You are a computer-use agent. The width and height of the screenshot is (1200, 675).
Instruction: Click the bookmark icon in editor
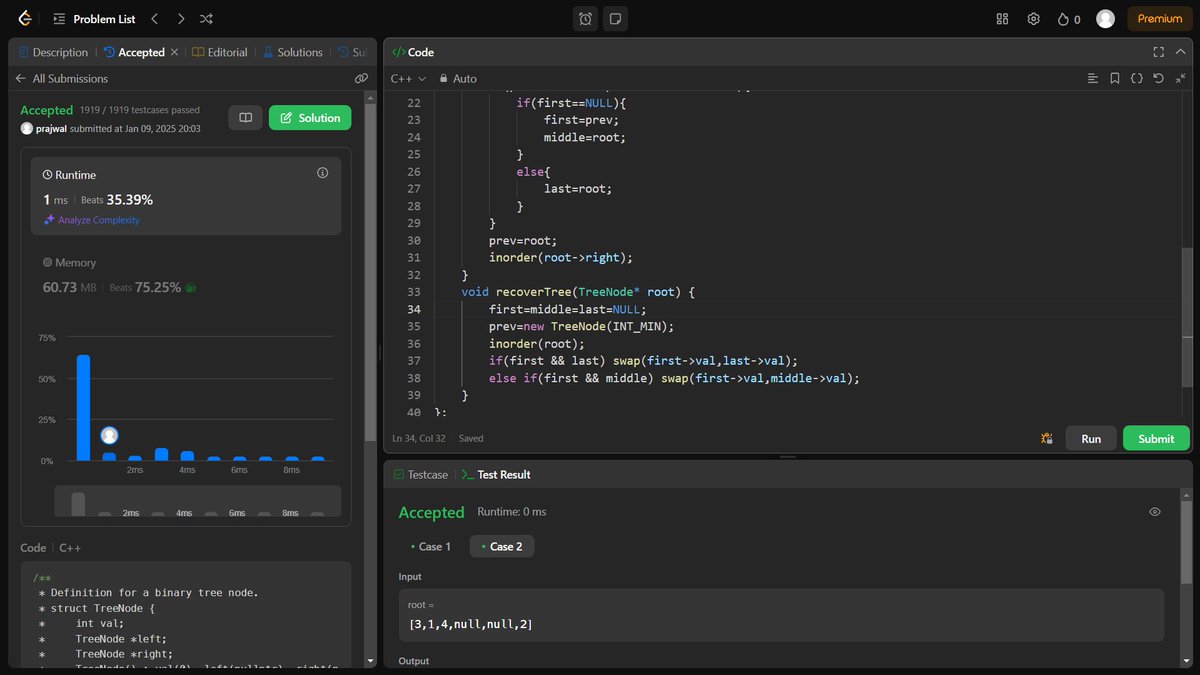coord(1115,78)
